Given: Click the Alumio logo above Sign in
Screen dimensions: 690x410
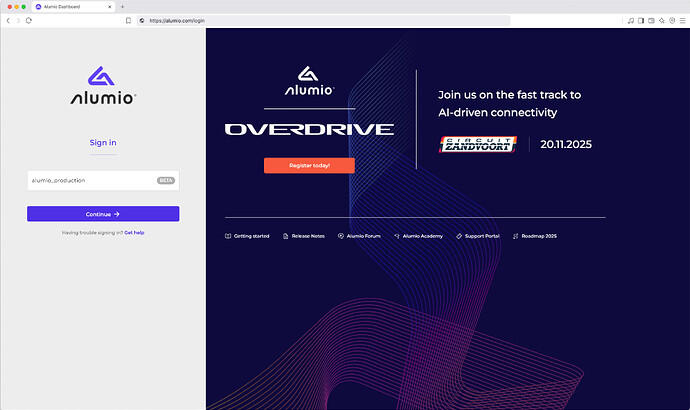Looking at the screenshot, I should (103, 85).
